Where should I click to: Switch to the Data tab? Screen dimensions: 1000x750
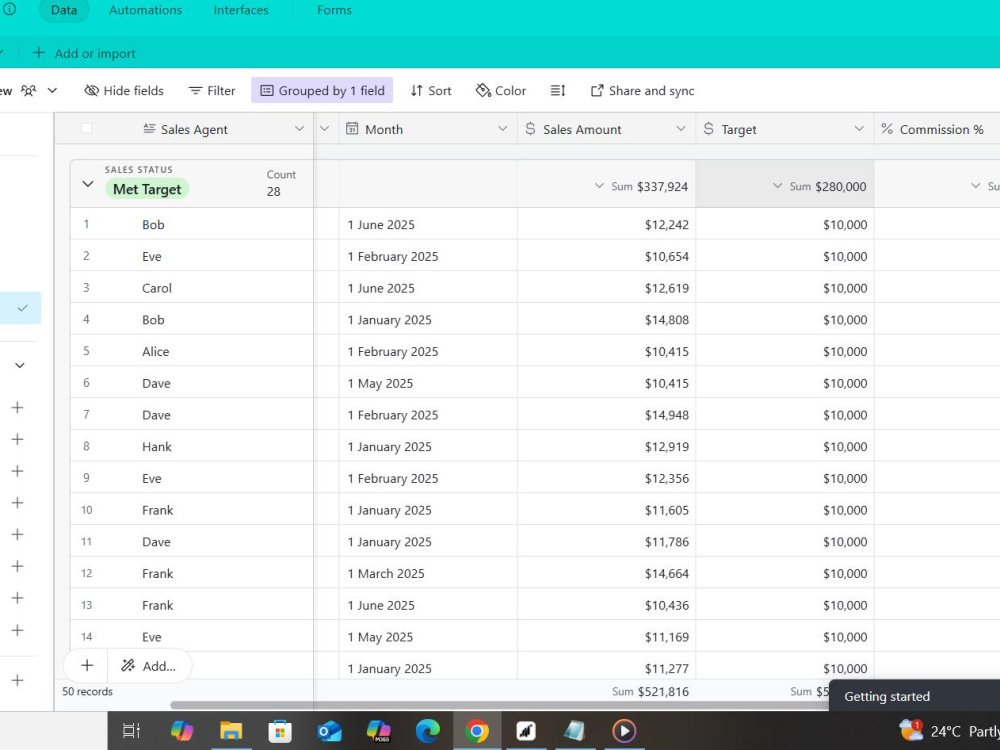64,10
